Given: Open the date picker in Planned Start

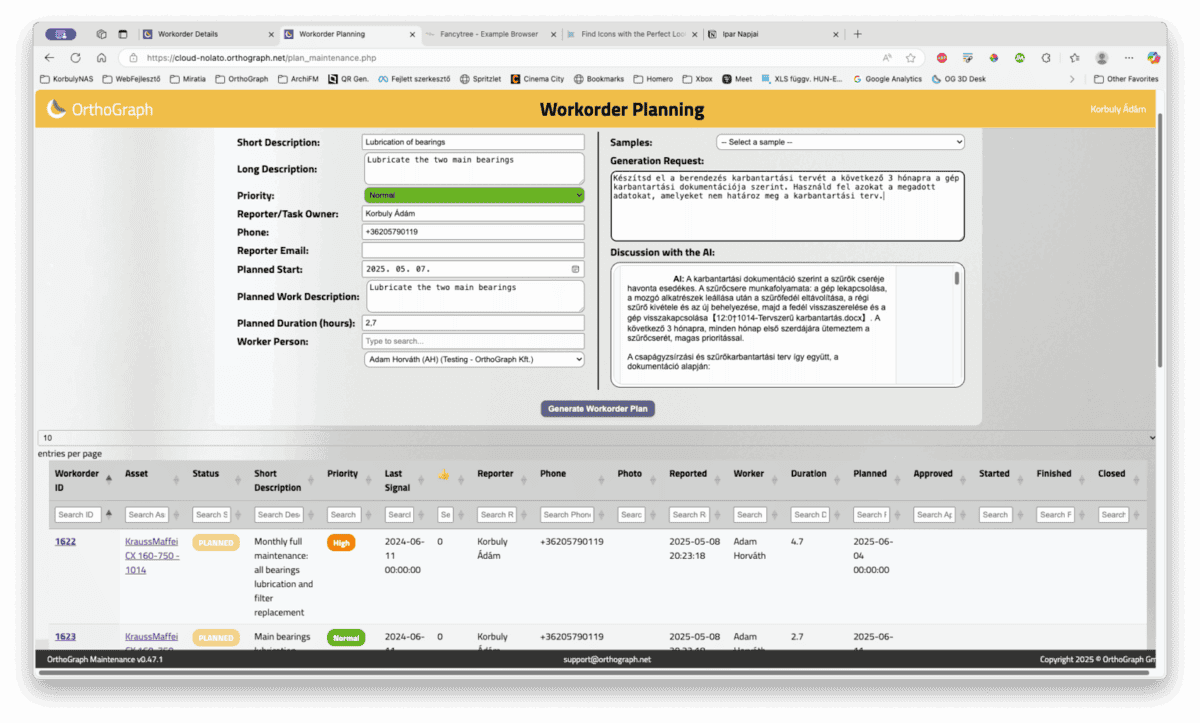Looking at the screenshot, I should pyautogui.click(x=575, y=269).
